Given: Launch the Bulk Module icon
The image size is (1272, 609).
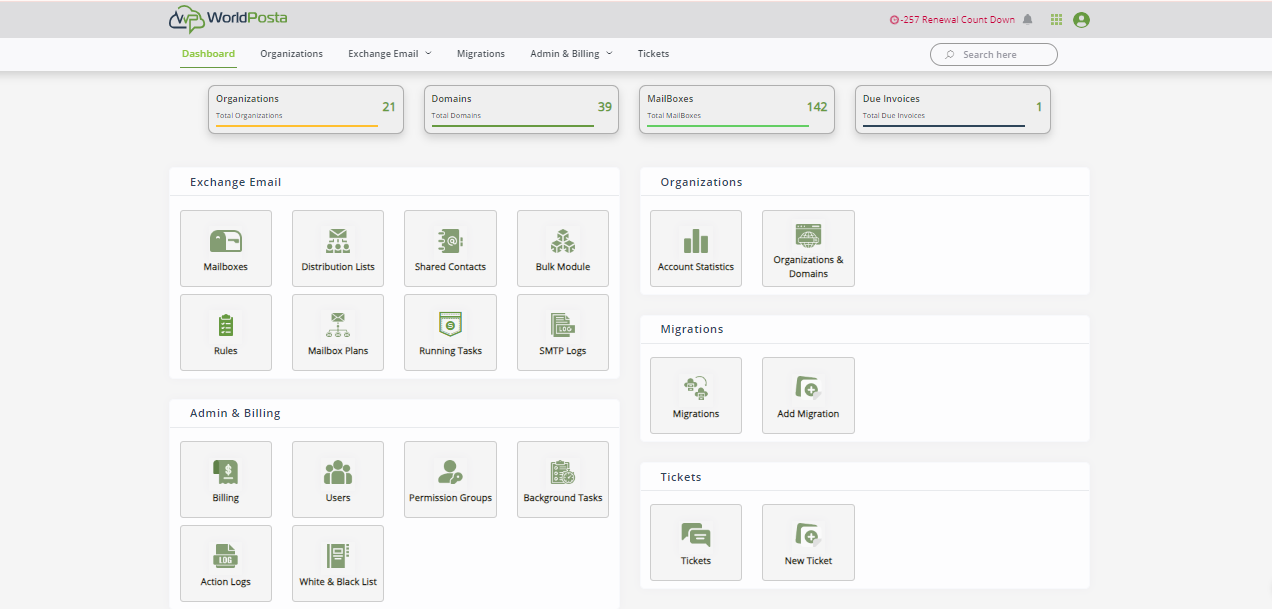Looking at the screenshot, I should point(562,243).
